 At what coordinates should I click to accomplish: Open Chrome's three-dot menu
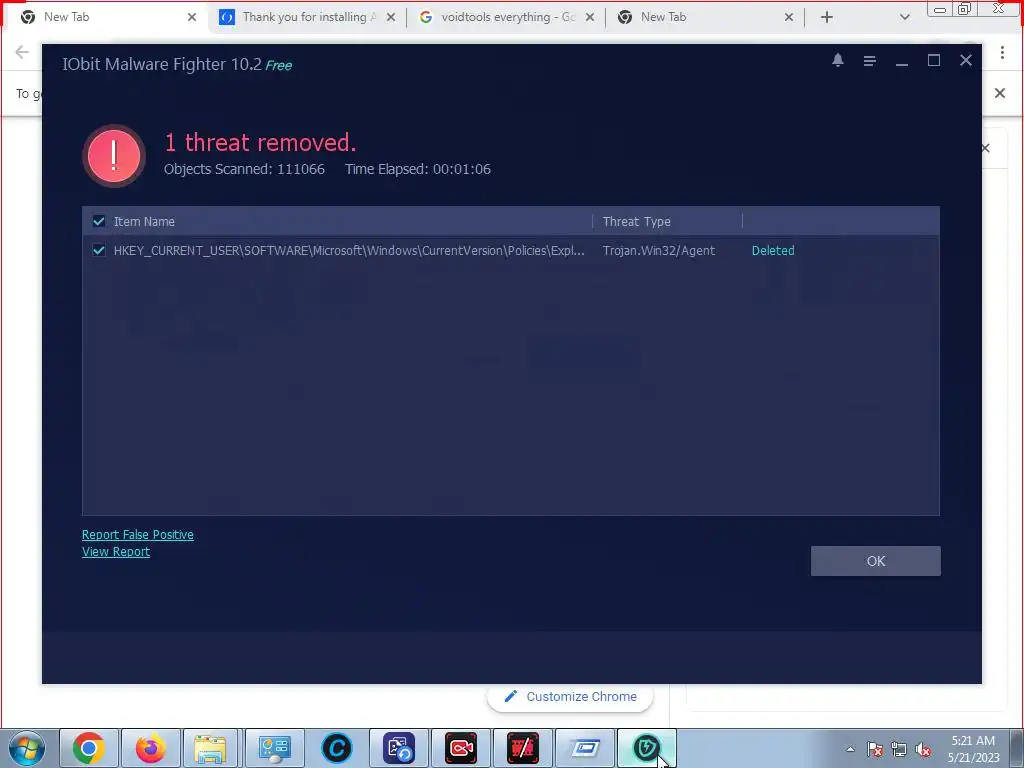click(1002, 52)
